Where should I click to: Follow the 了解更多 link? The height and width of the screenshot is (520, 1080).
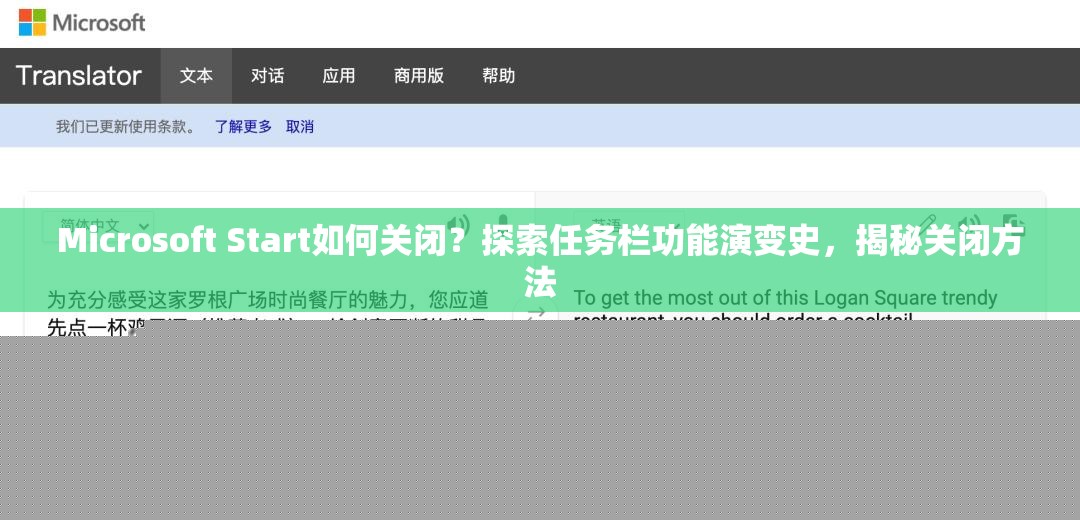[243, 127]
